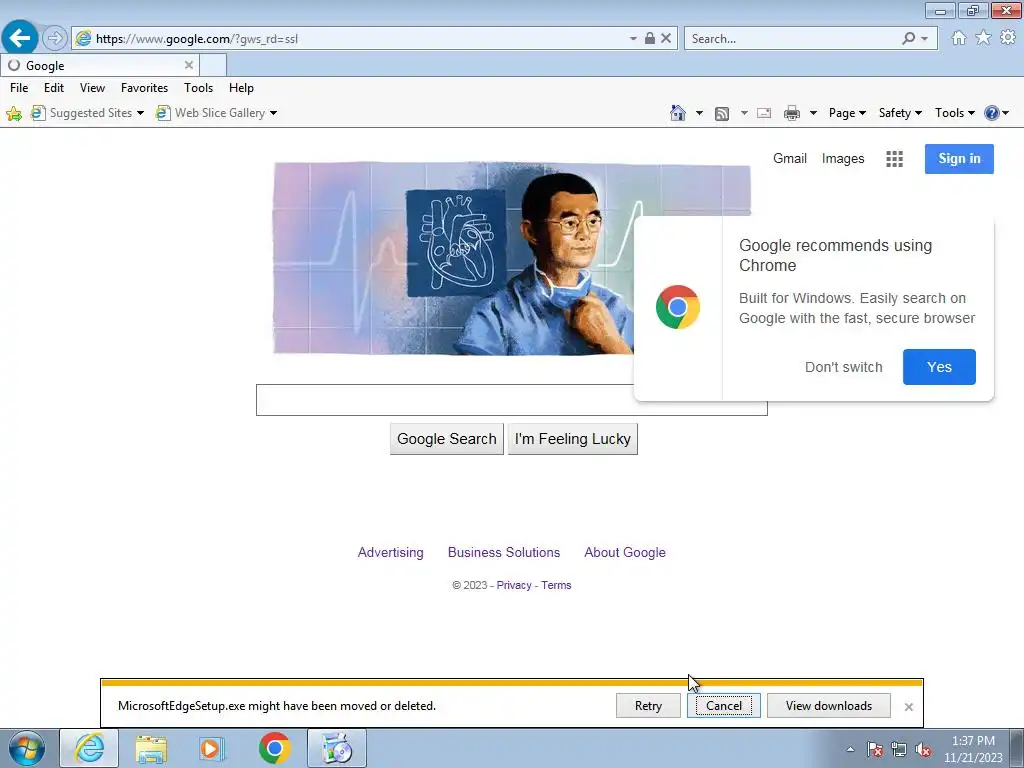The image size is (1024, 768).
Task: Click the installer disc taskbar icon
Action: coord(337,748)
